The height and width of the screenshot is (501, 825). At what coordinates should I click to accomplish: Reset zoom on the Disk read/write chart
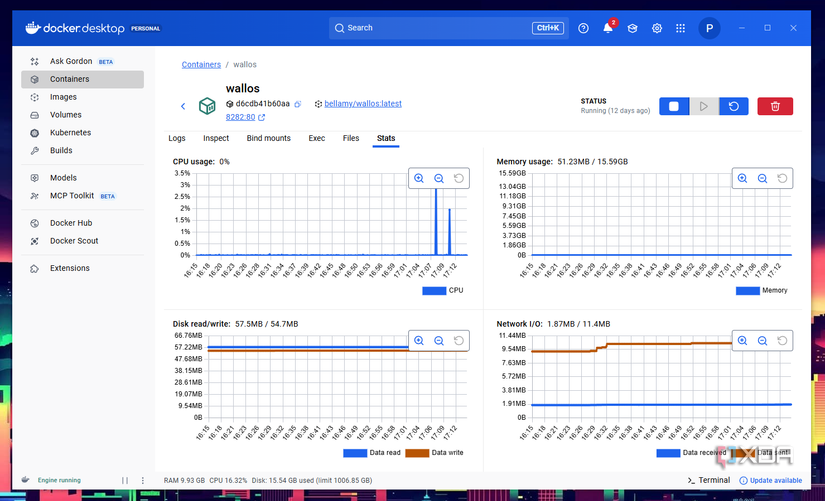(459, 340)
